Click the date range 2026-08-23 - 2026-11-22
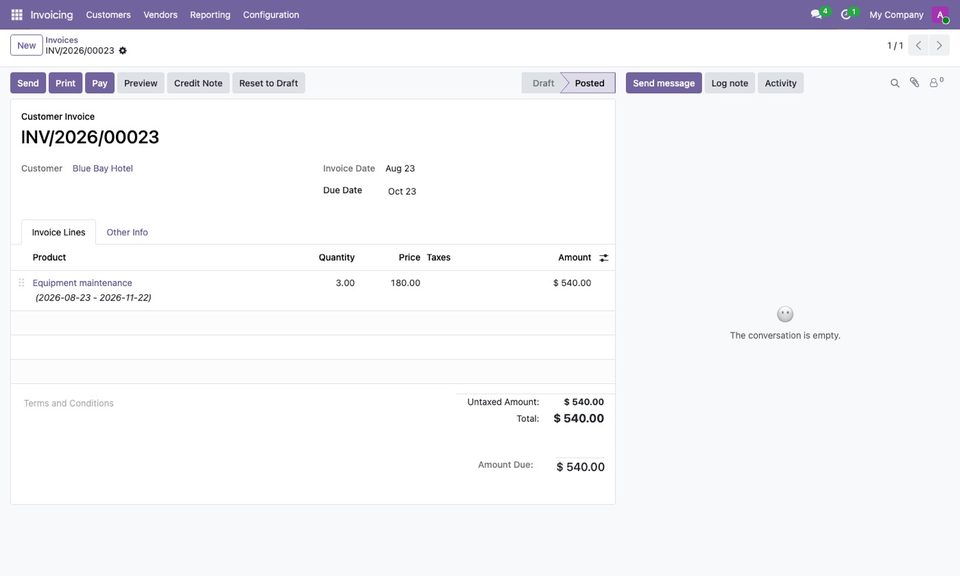This screenshot has width=960, height=576. 93,297
